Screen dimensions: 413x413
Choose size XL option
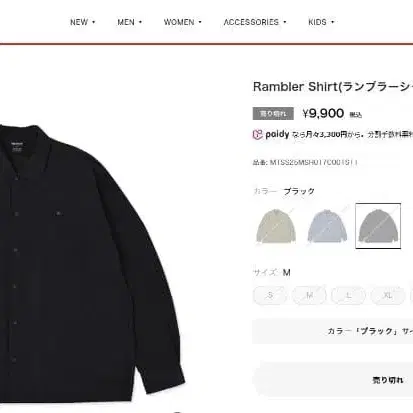point(388,295)
